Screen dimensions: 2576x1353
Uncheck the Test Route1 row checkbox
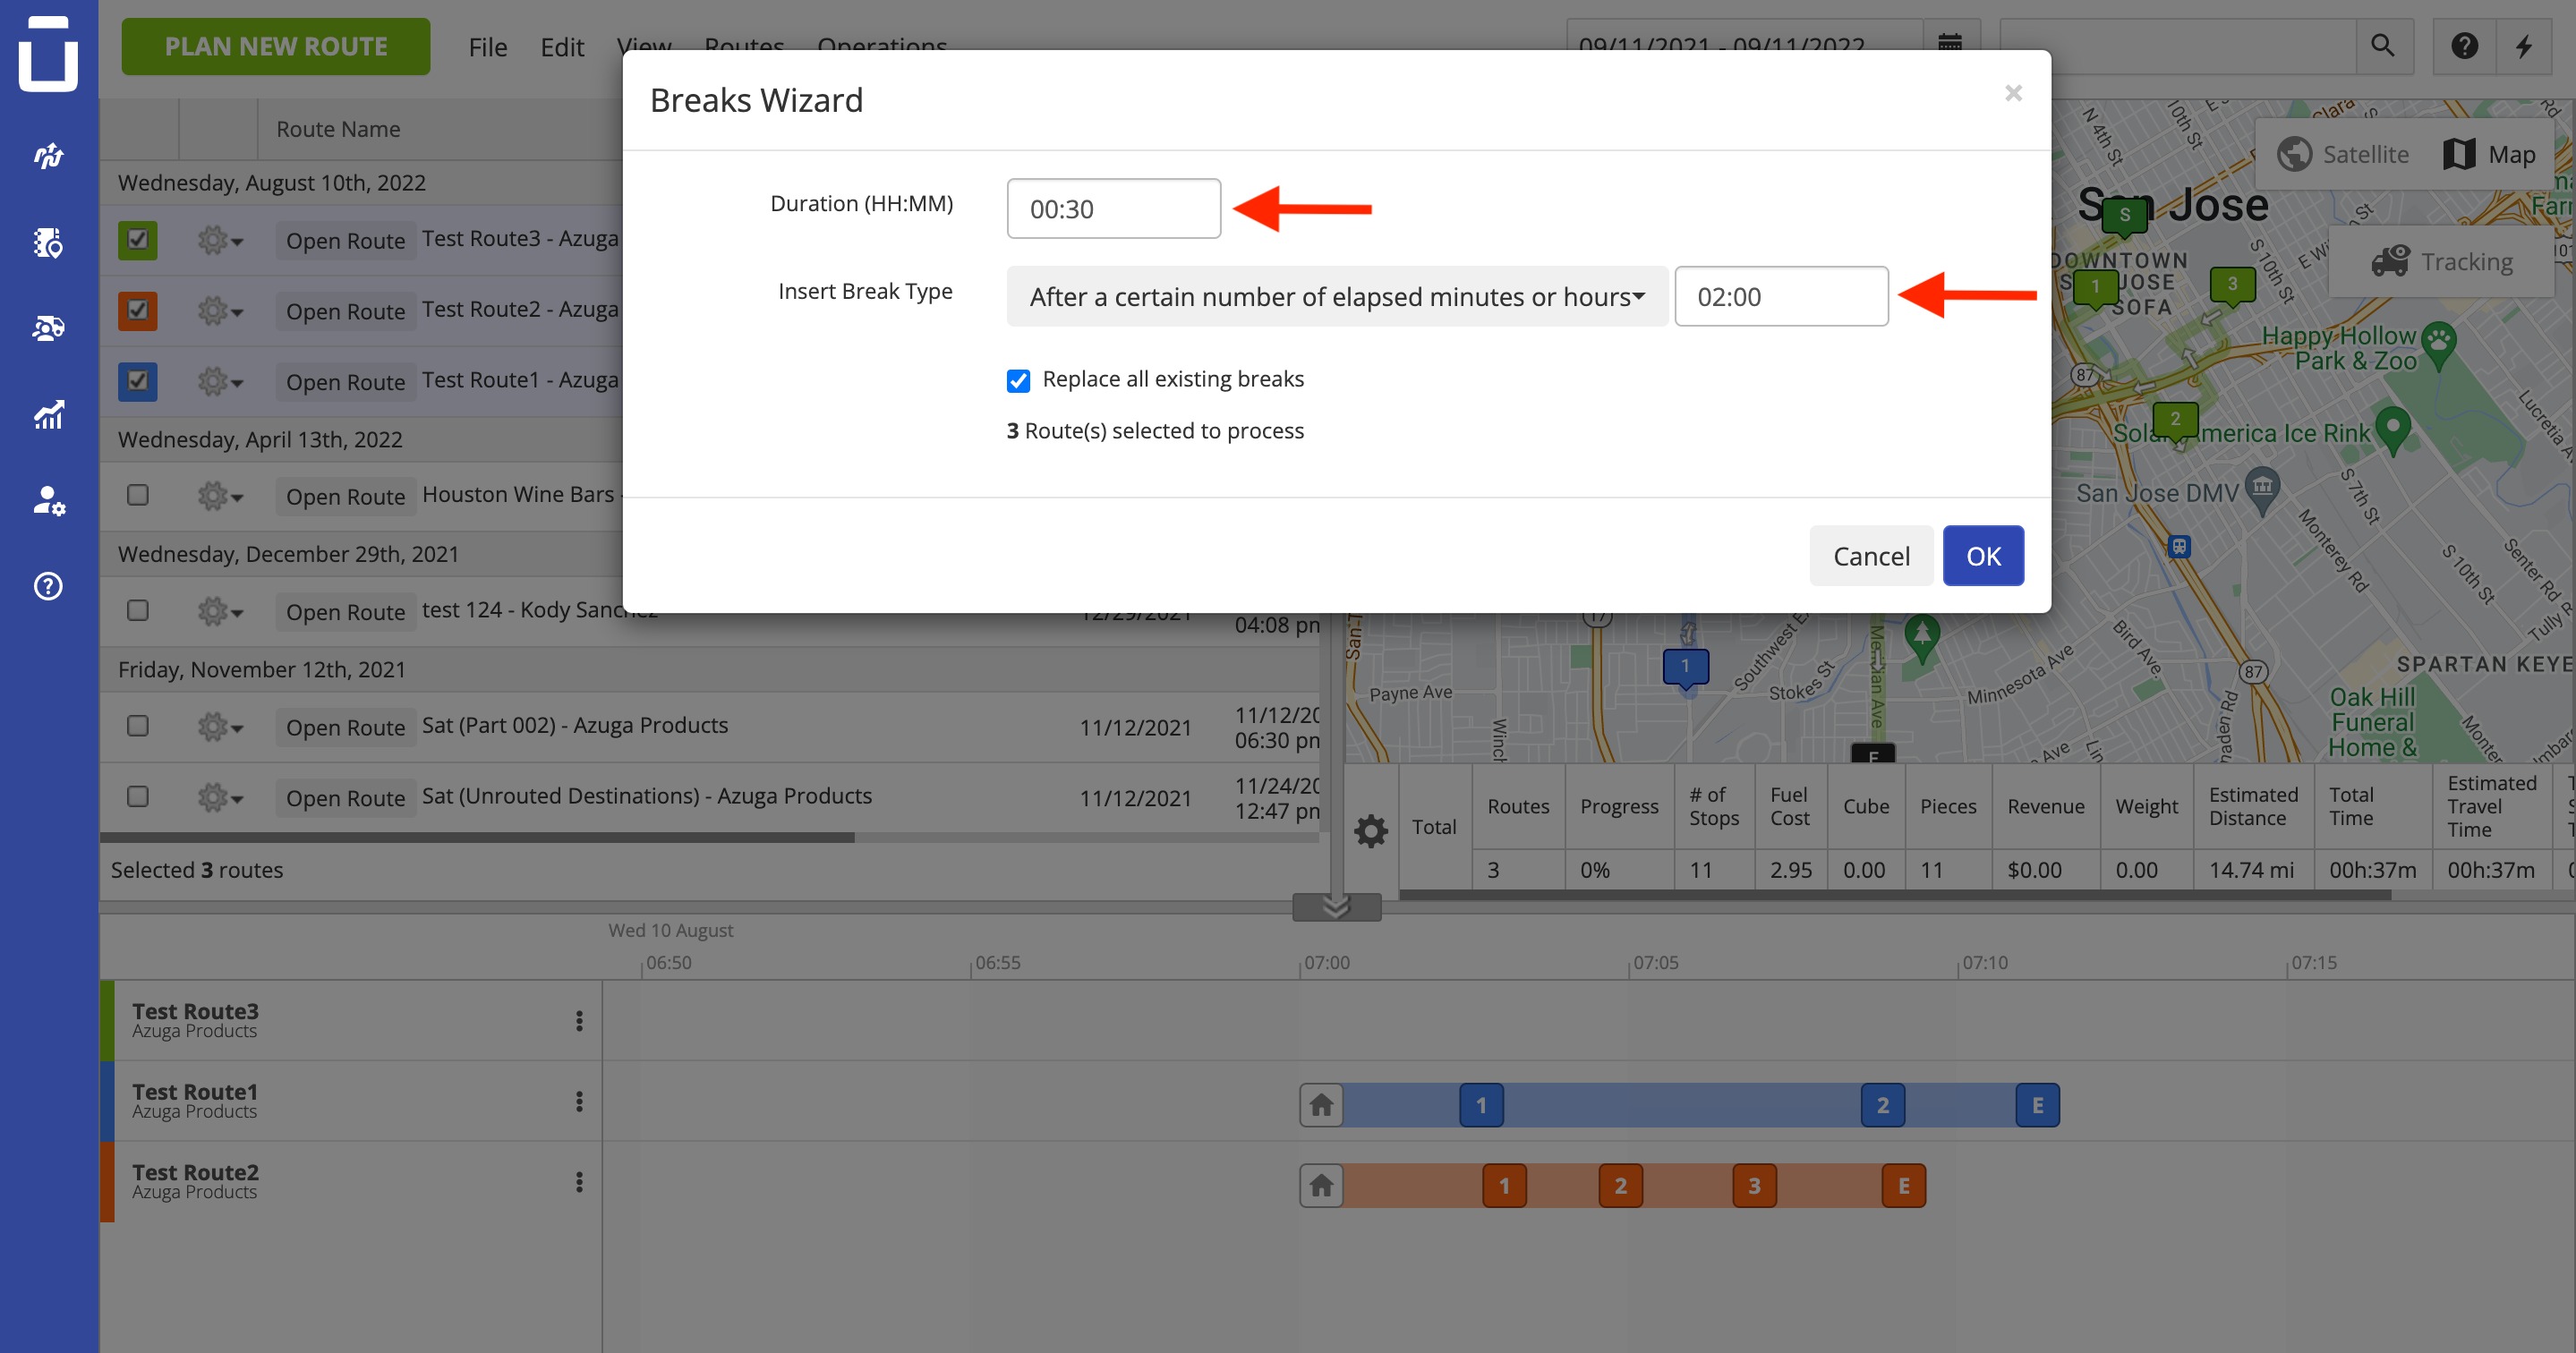coord(138,381)
